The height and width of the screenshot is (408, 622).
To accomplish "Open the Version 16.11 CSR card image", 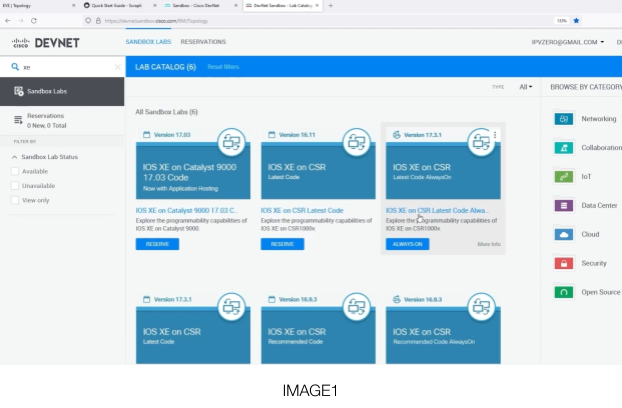I will point(318,170).
